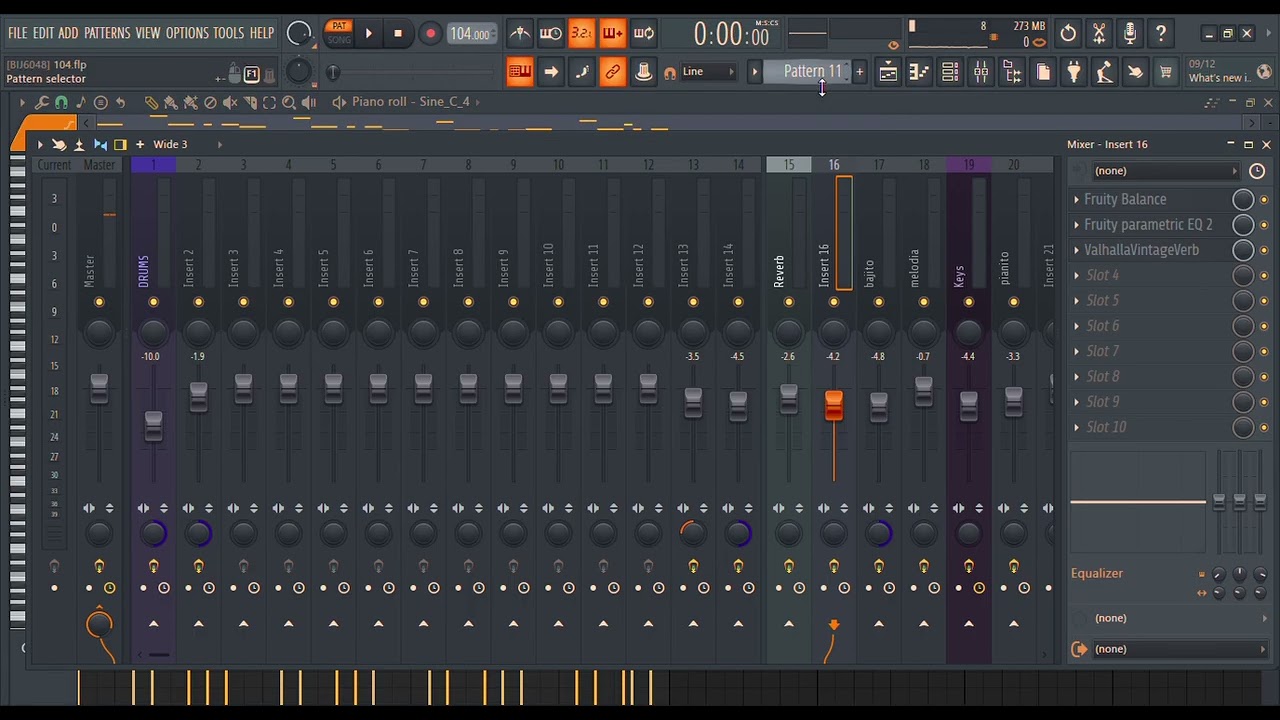Toggle typing keyboard to piano icon
This screenshot has height=720, width=1280.
click(520, 72)
